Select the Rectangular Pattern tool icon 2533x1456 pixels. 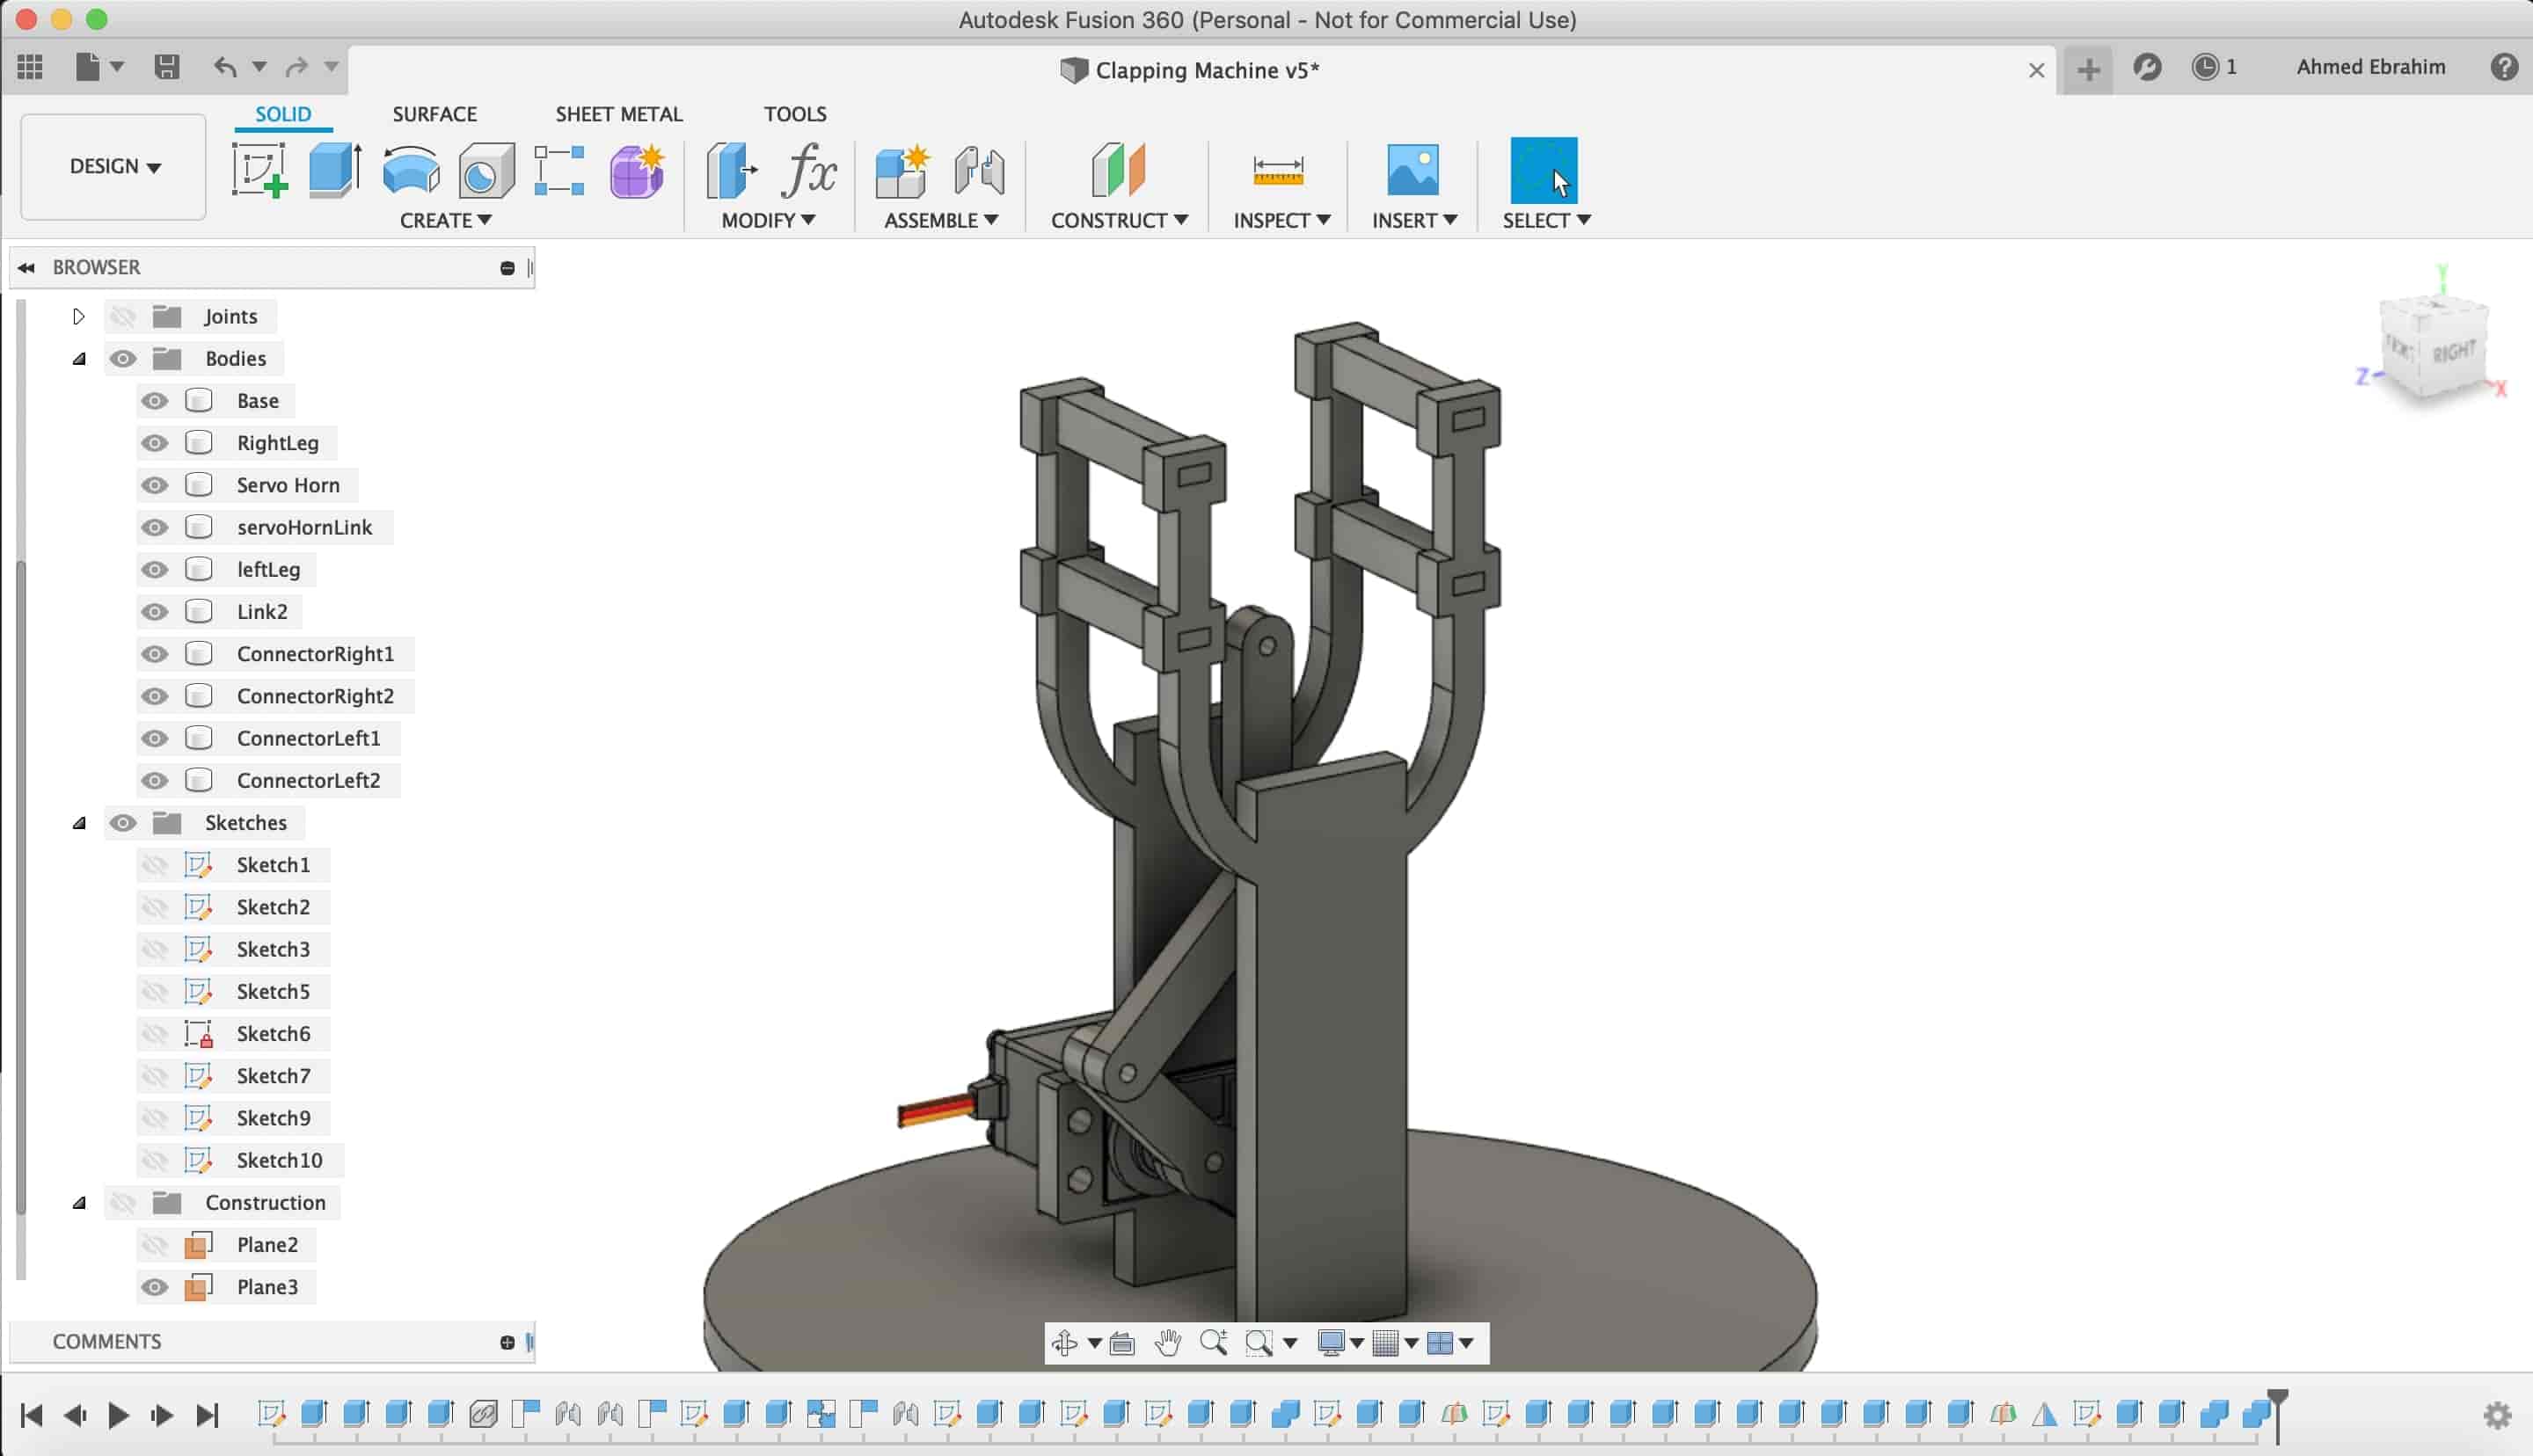pos(559,170)
